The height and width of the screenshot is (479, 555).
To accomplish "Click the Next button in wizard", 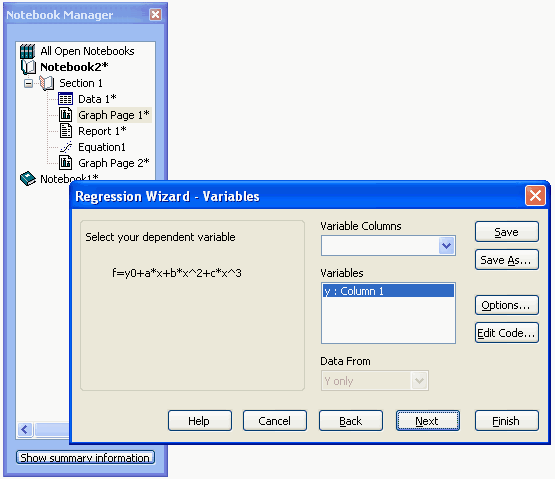I will tap(428, 421).
